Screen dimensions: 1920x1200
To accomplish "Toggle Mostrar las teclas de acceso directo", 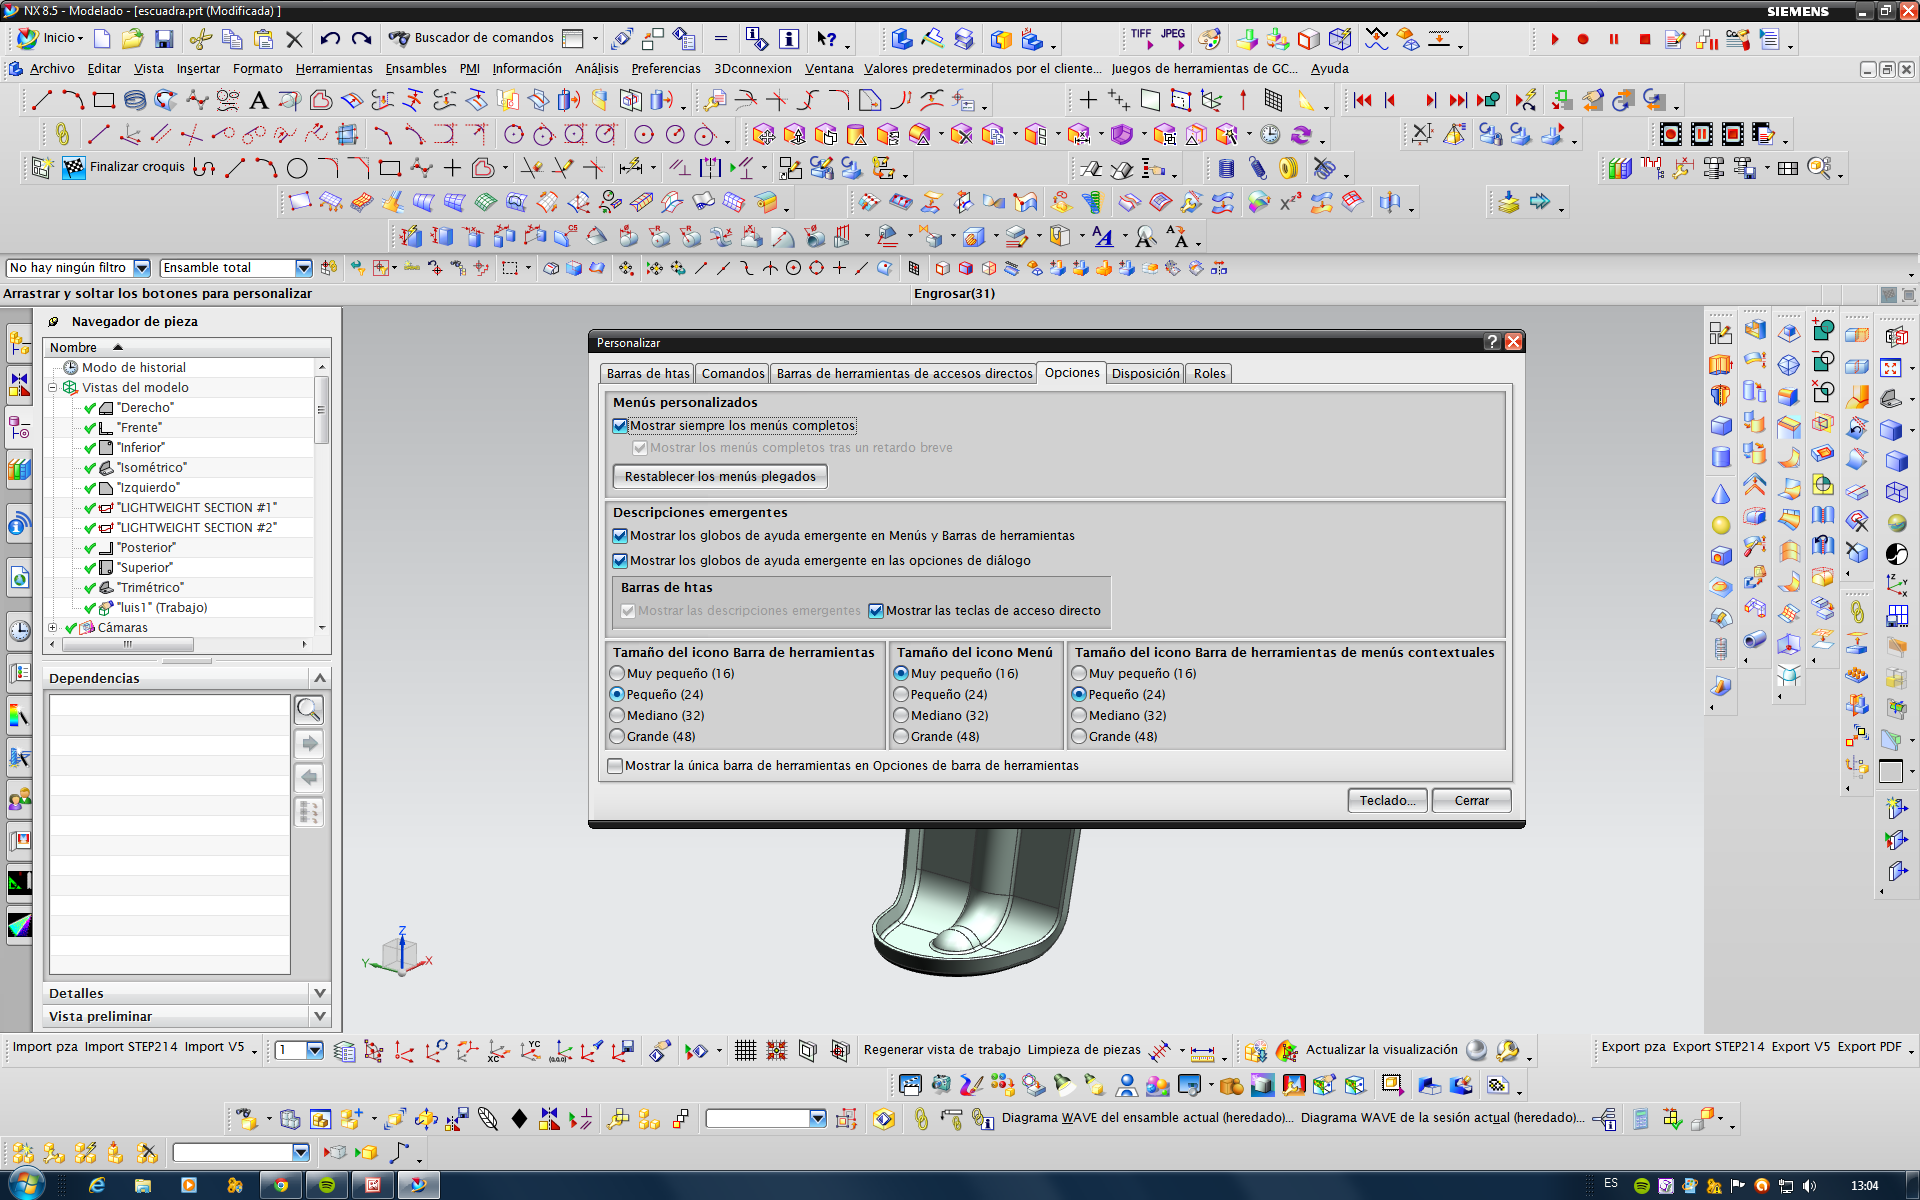I will click(x=876, y=611).
